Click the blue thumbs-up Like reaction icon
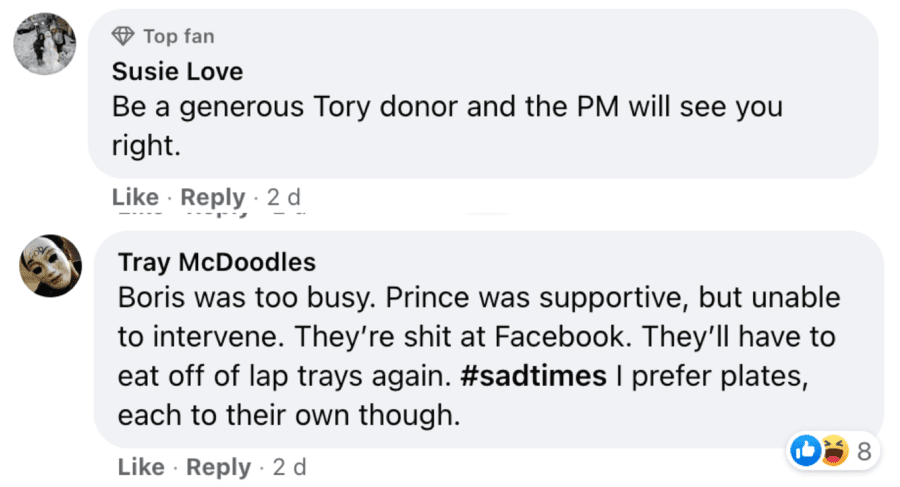This screenshot has height=487, width=900. (x=804, y=451)
